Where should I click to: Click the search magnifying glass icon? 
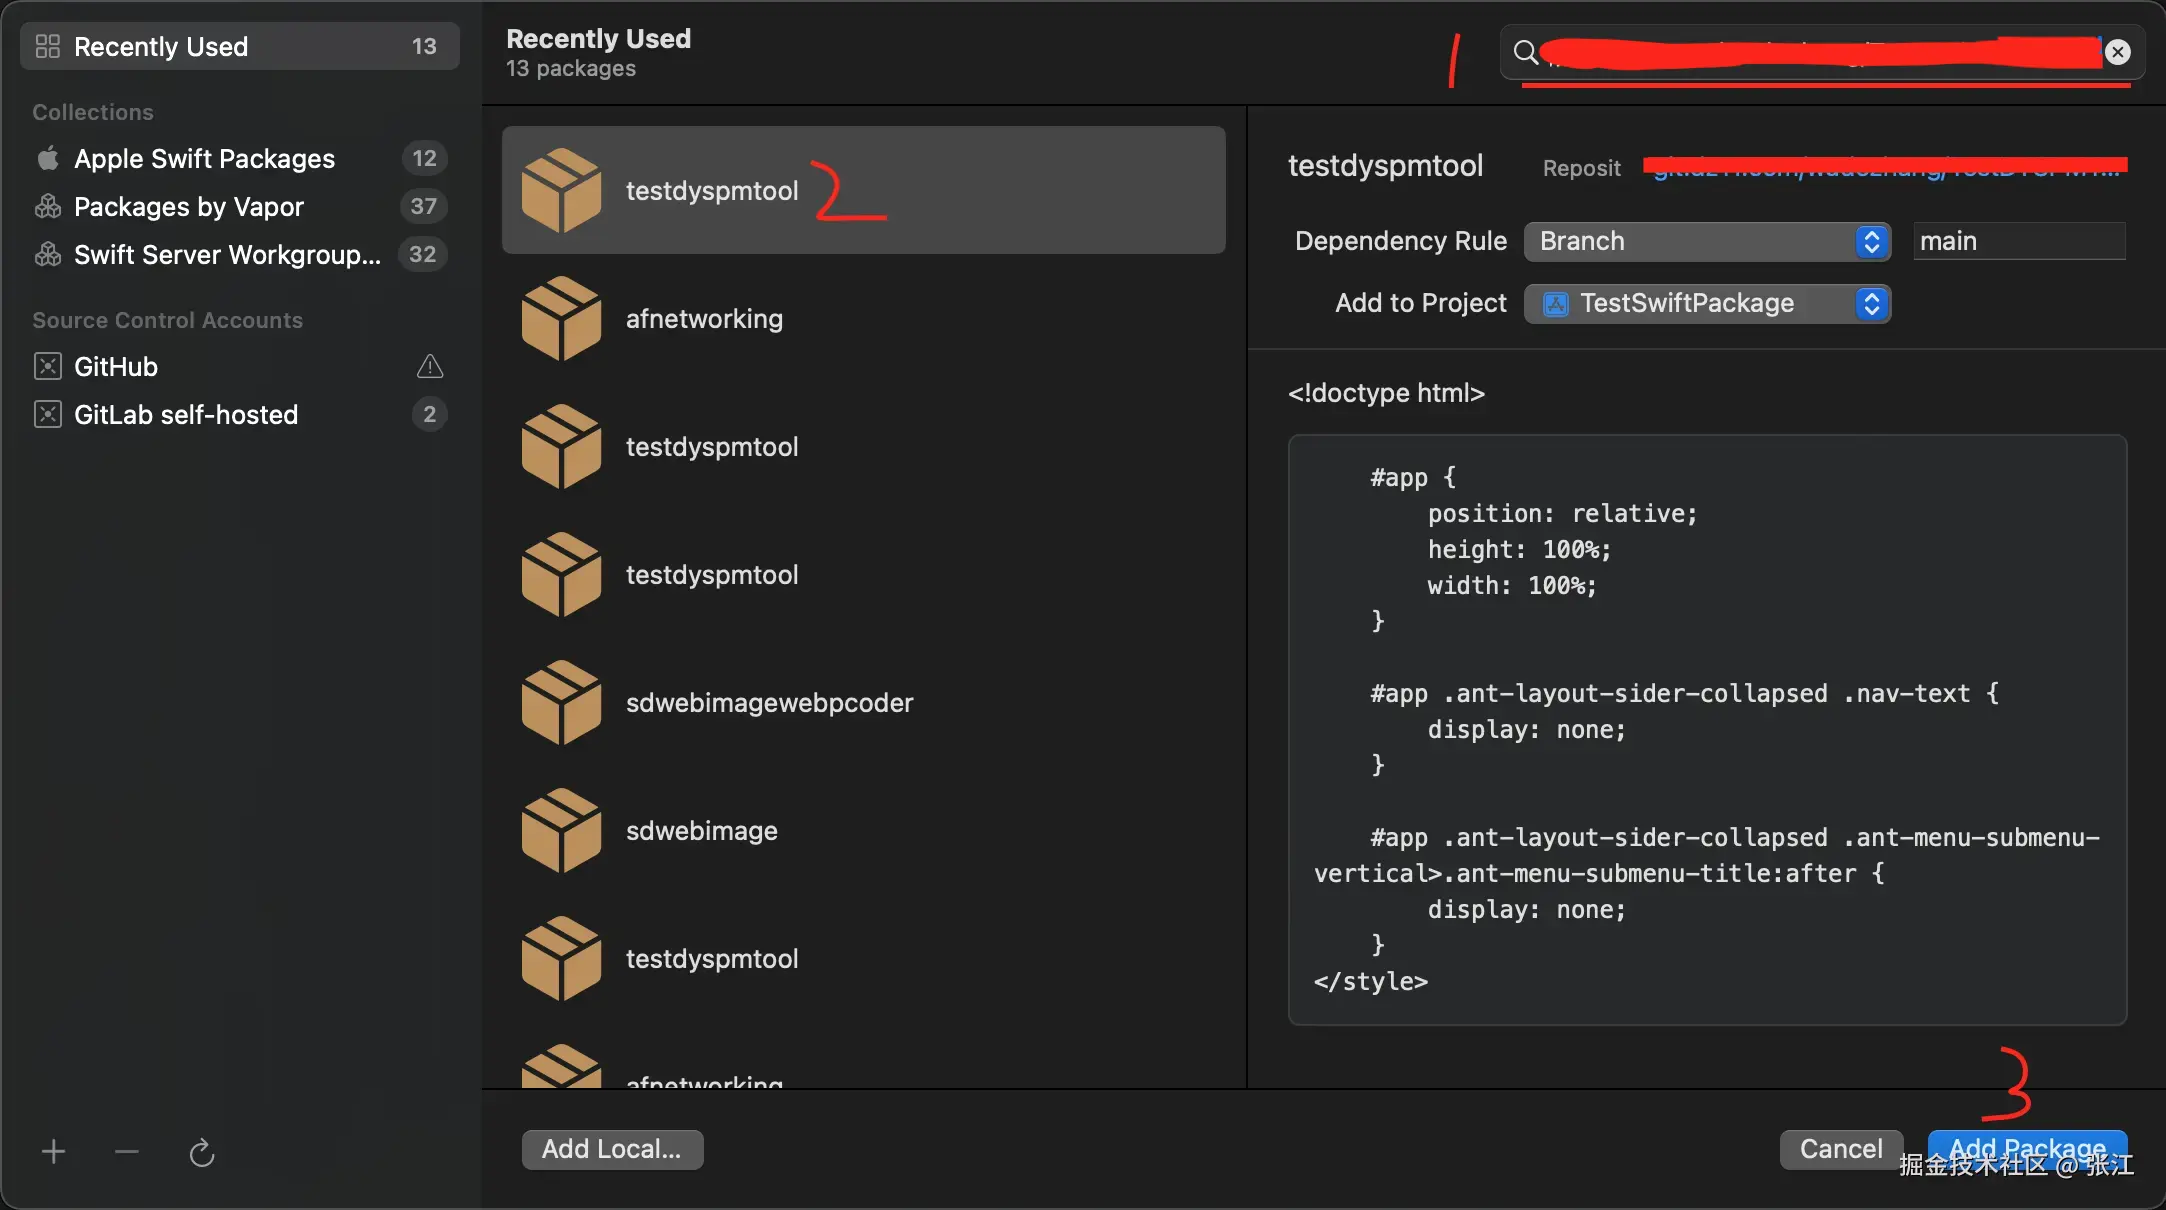pyautogui.click(x=1525, y=52)
